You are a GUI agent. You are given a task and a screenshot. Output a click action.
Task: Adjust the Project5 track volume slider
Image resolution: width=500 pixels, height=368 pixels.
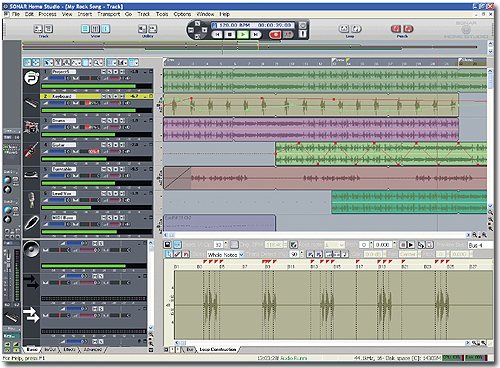click(57, 78)
